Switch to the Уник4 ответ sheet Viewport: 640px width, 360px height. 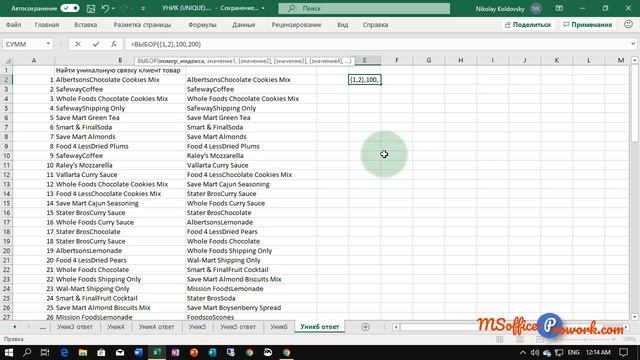[156, 327]
